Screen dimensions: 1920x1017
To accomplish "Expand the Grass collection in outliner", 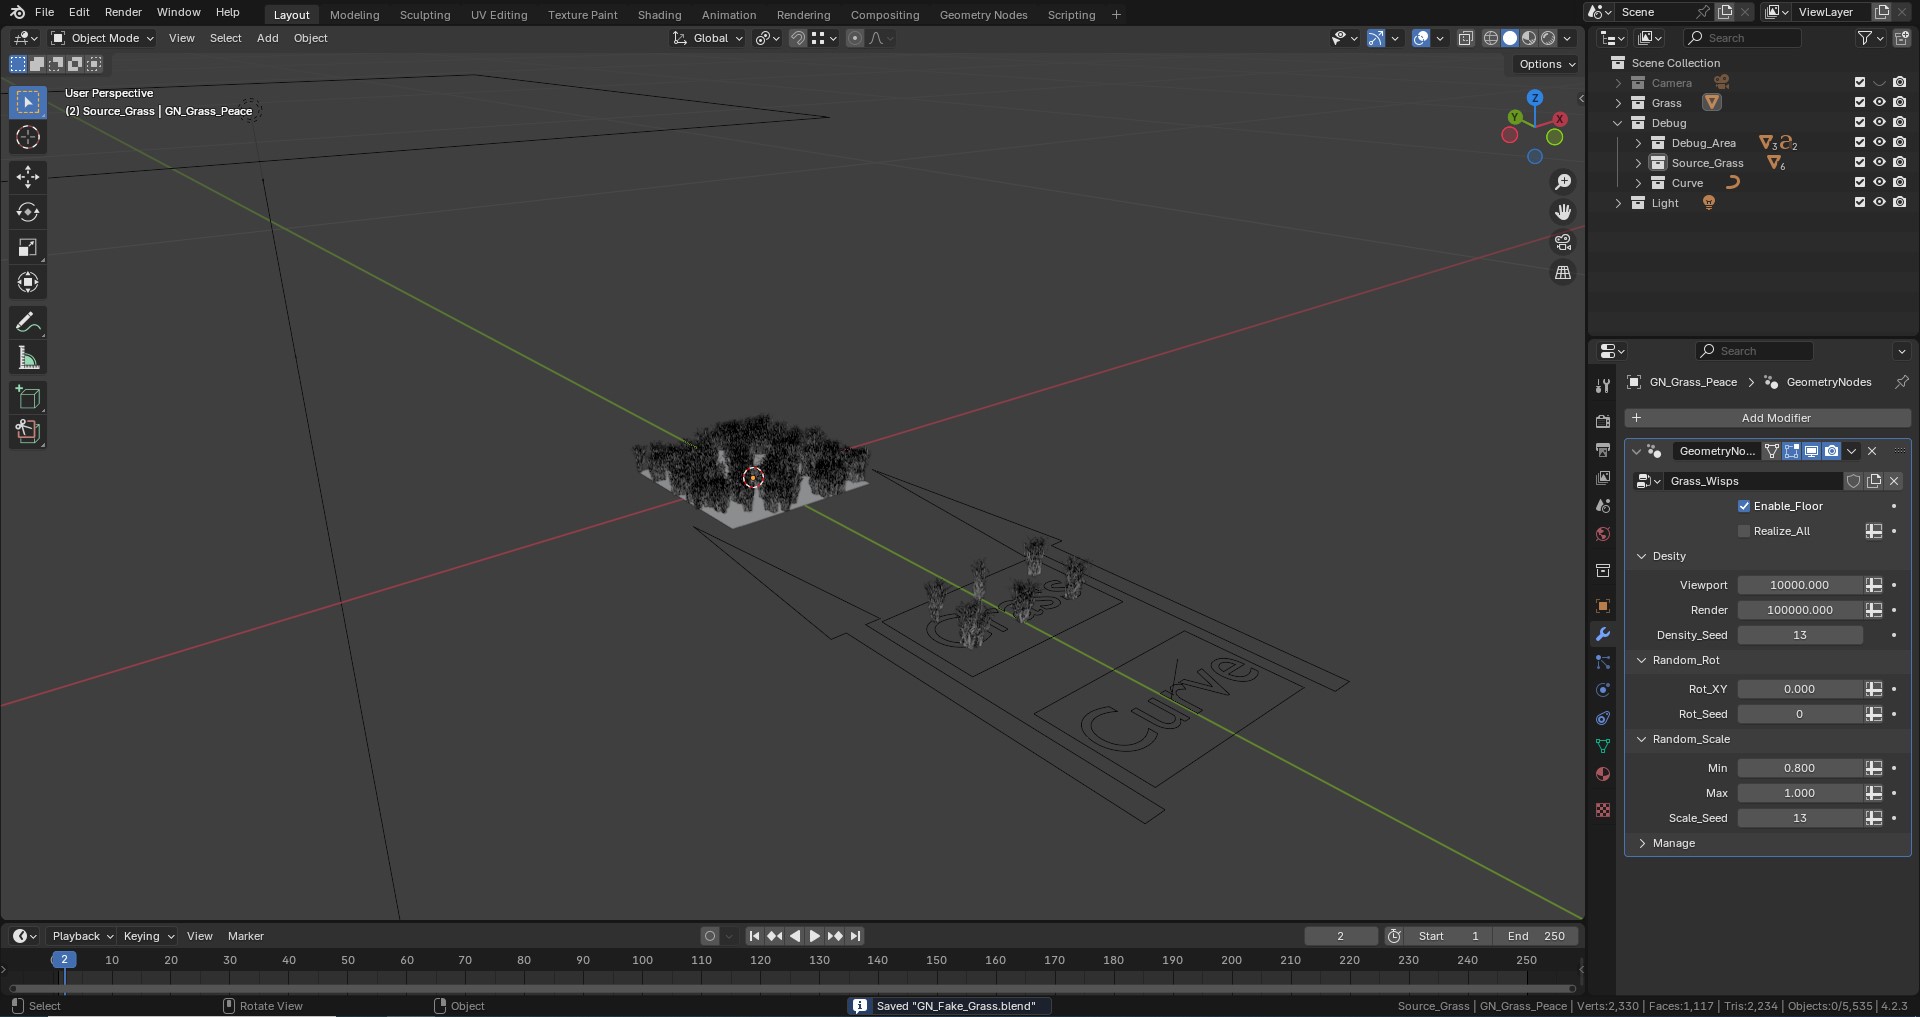I will coord(1618,103).
